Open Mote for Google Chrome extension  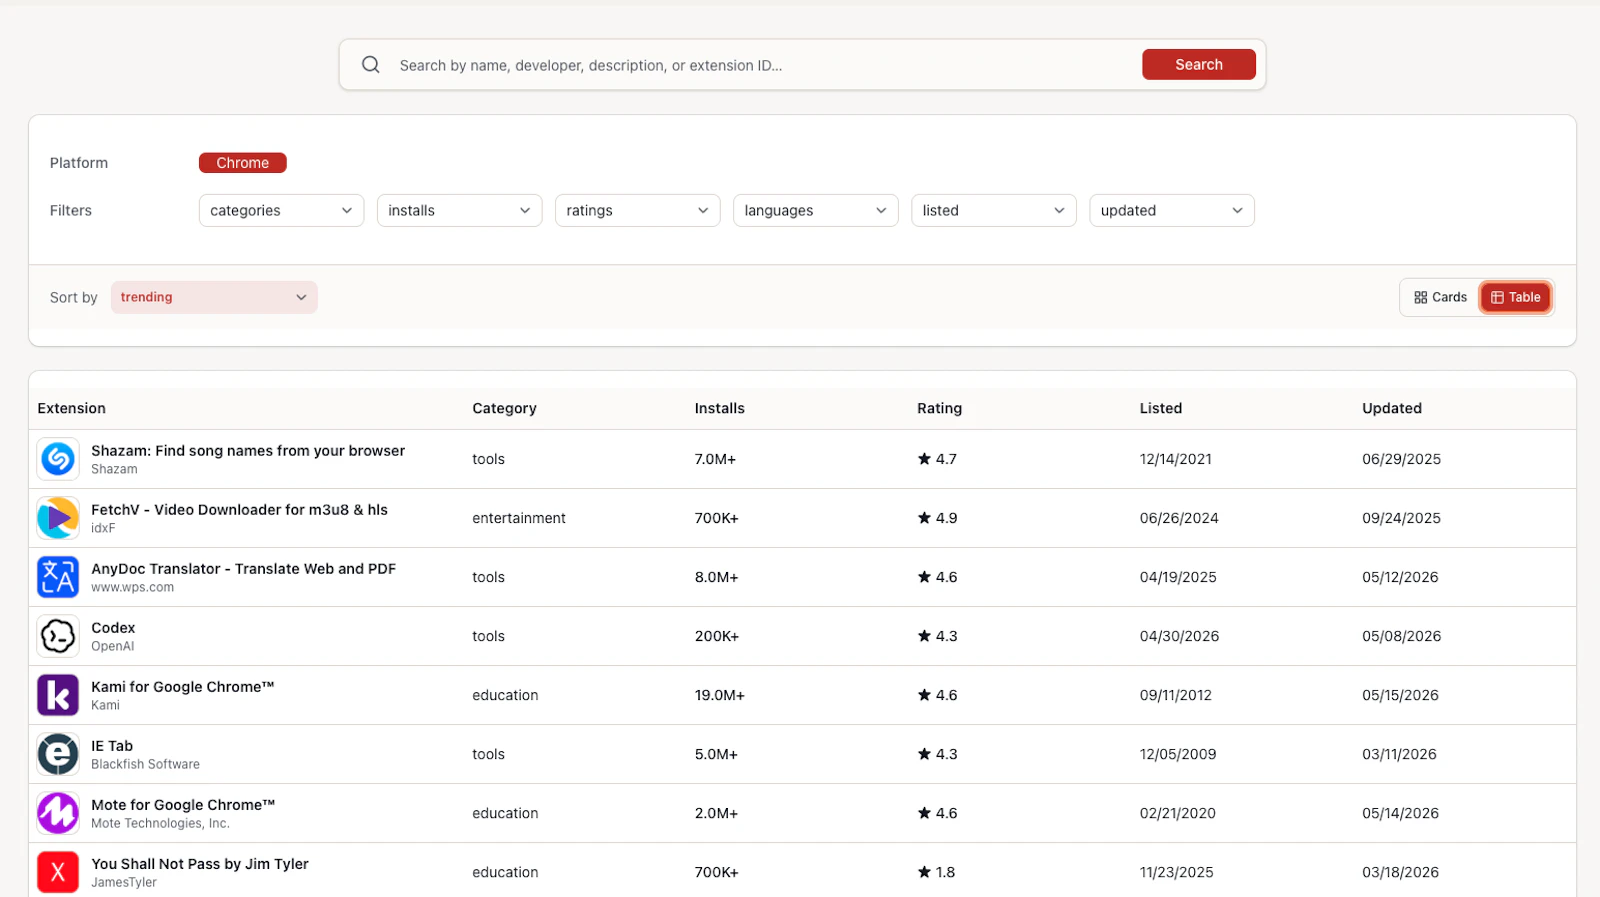(183, 805)
